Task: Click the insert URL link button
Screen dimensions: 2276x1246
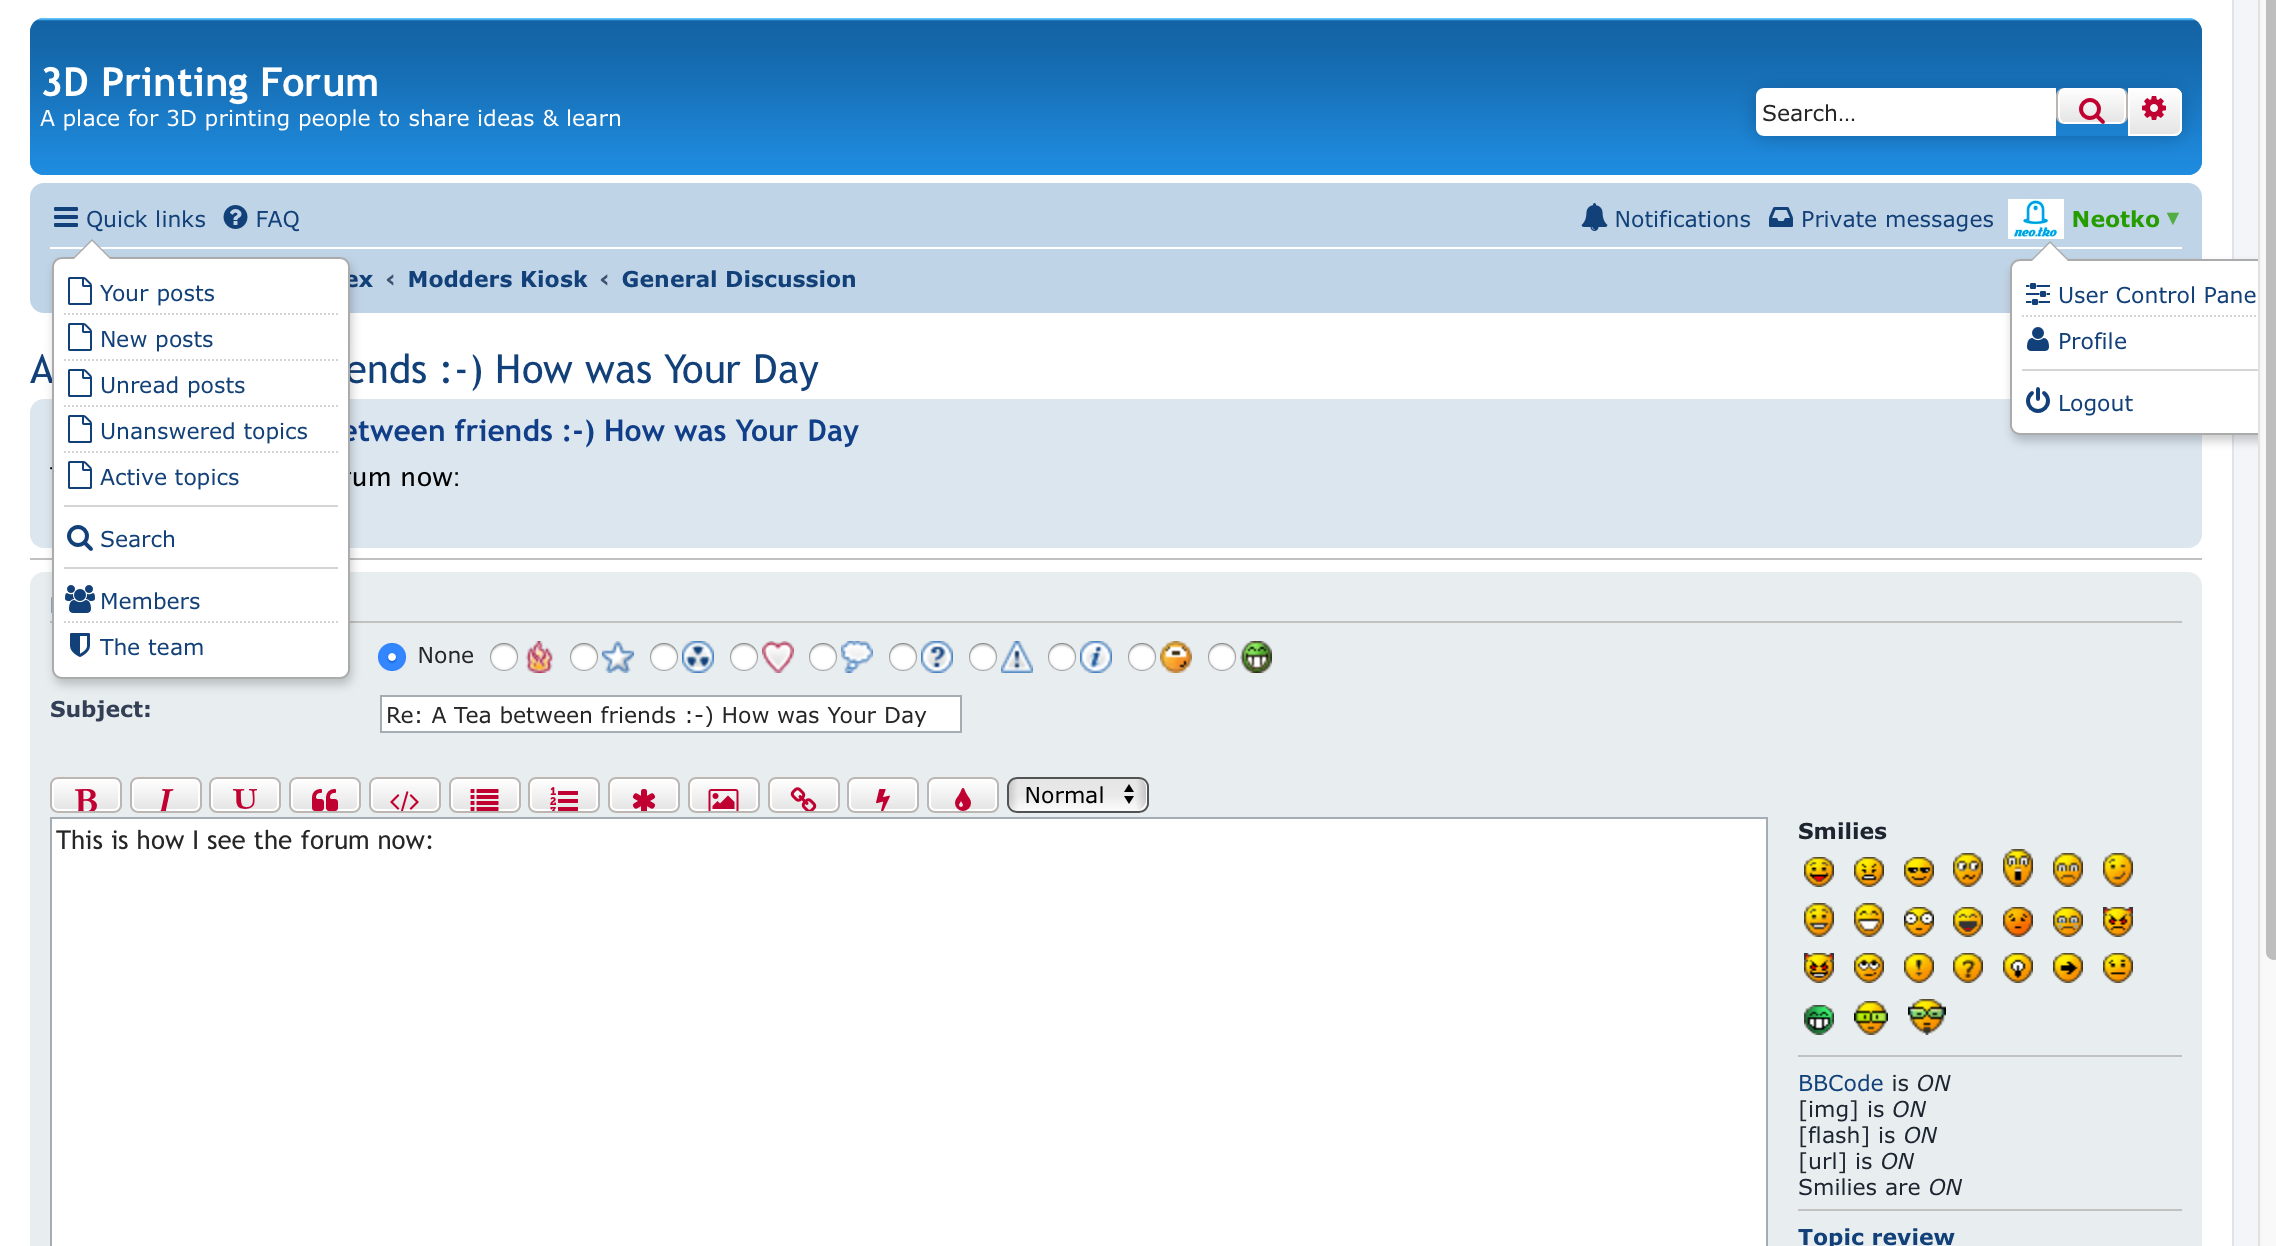Action: (803, 797)
